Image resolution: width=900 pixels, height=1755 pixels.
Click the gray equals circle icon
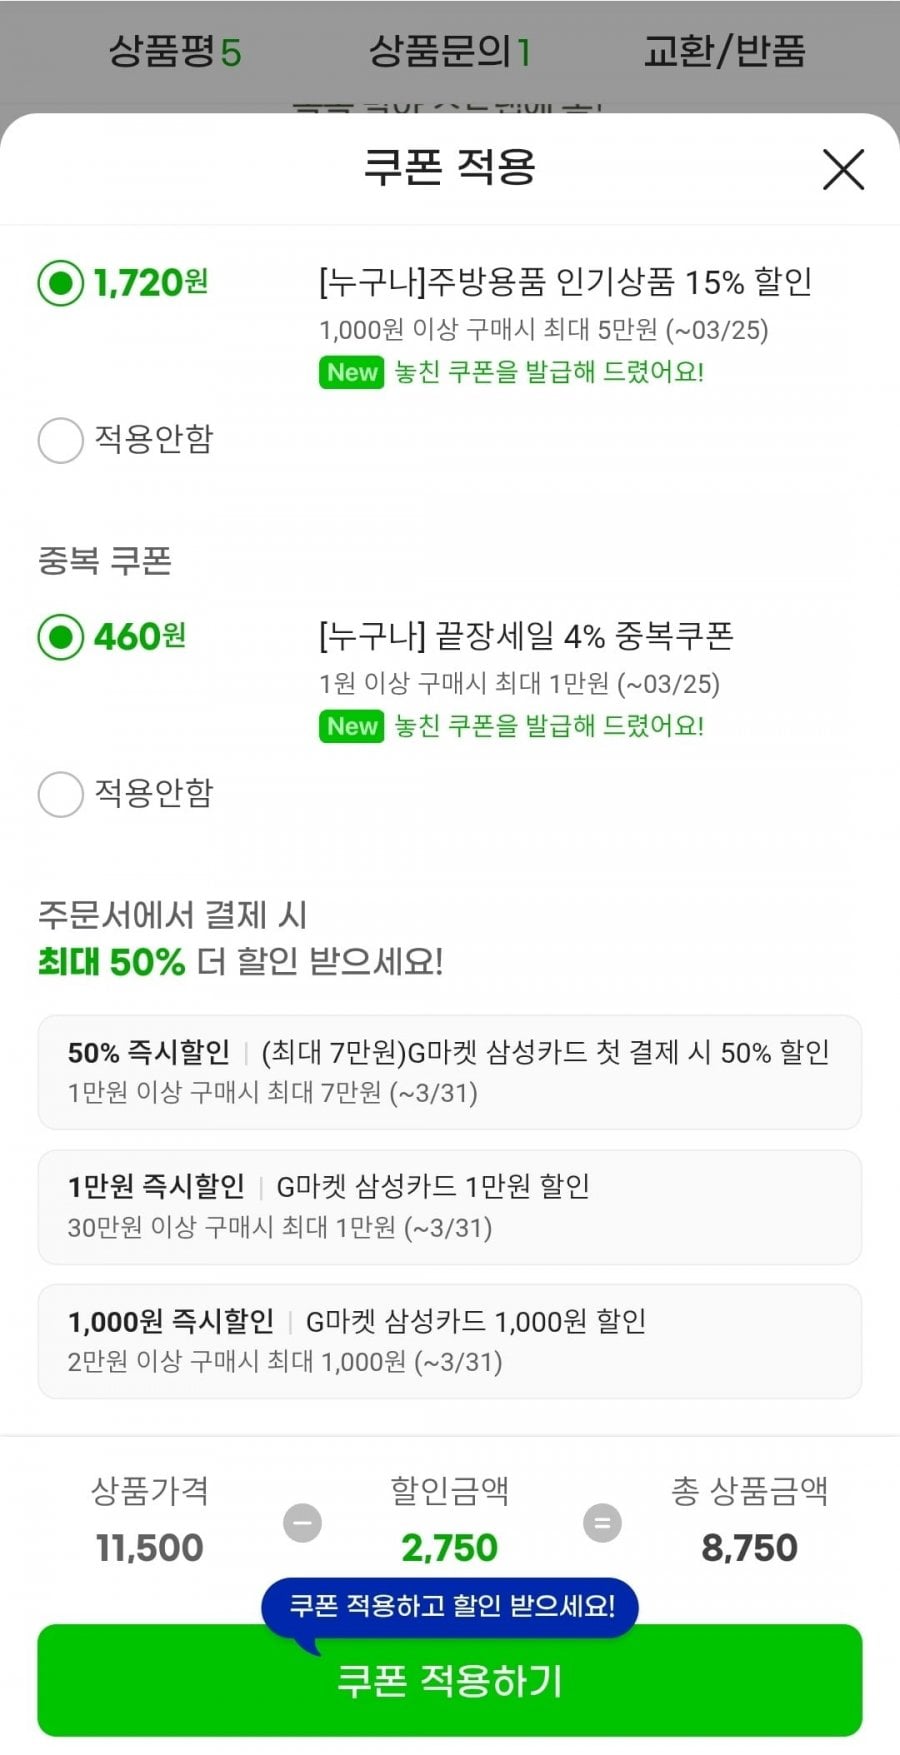point(602,1523)
